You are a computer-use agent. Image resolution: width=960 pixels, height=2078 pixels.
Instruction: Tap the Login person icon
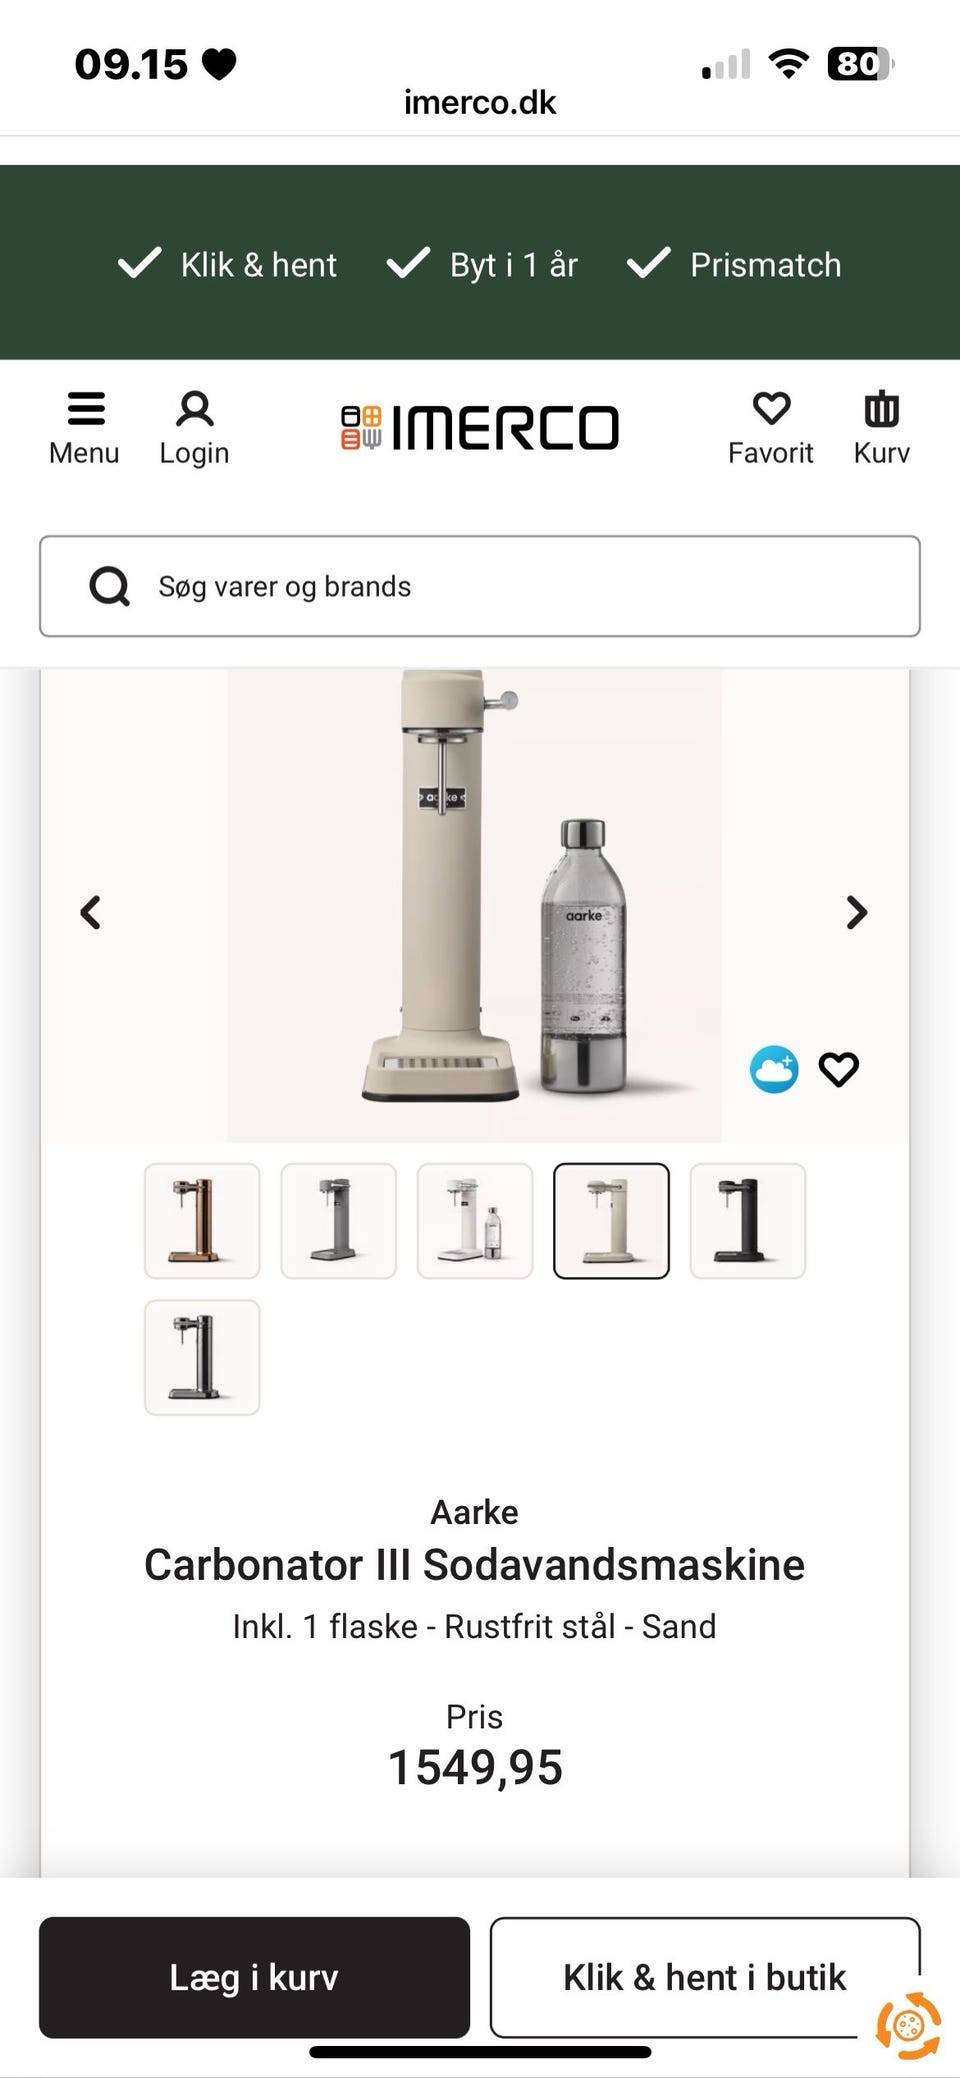point(194,409)
